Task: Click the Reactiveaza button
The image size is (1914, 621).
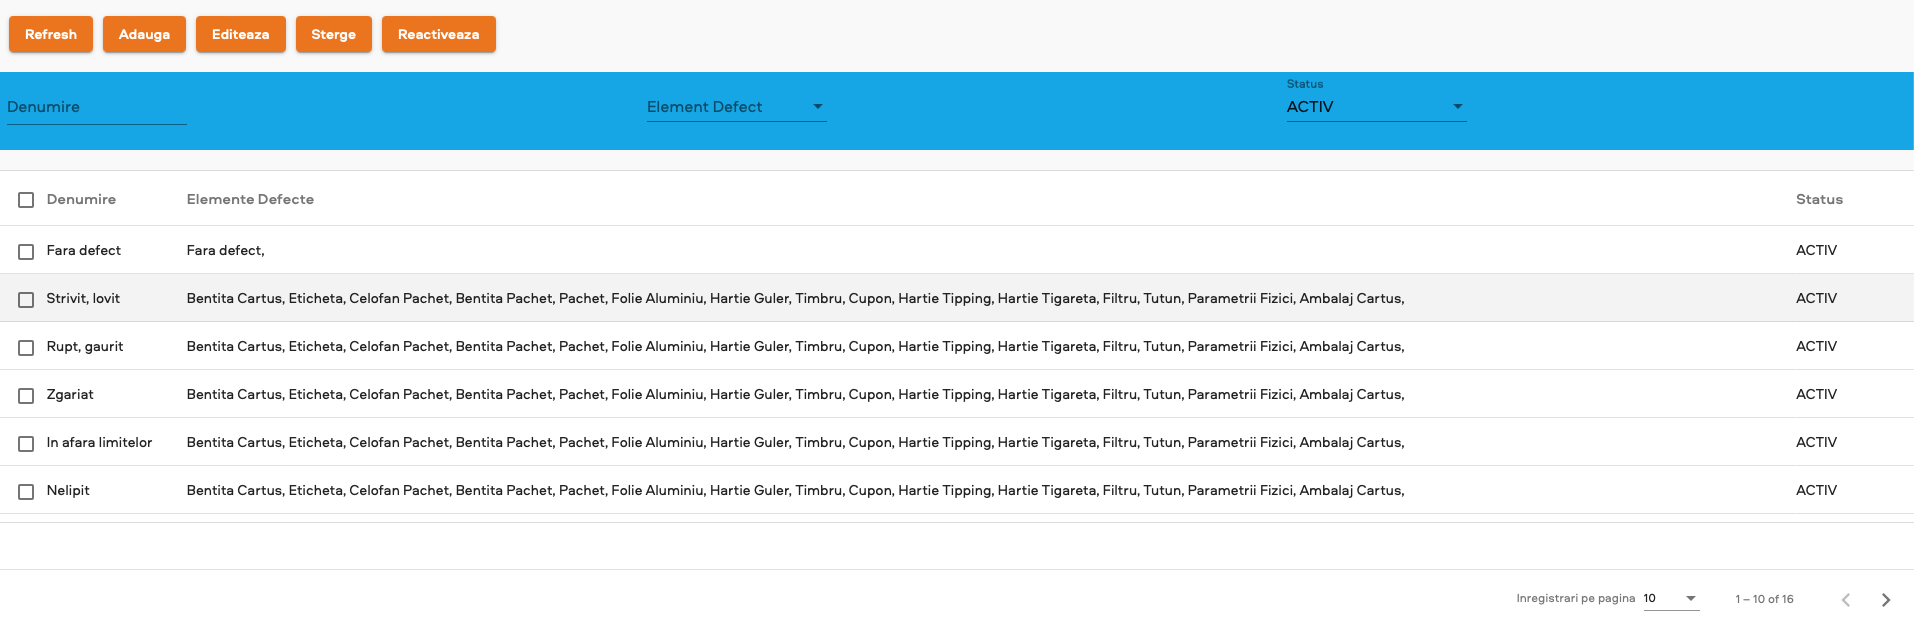Action: coord(438,34)
